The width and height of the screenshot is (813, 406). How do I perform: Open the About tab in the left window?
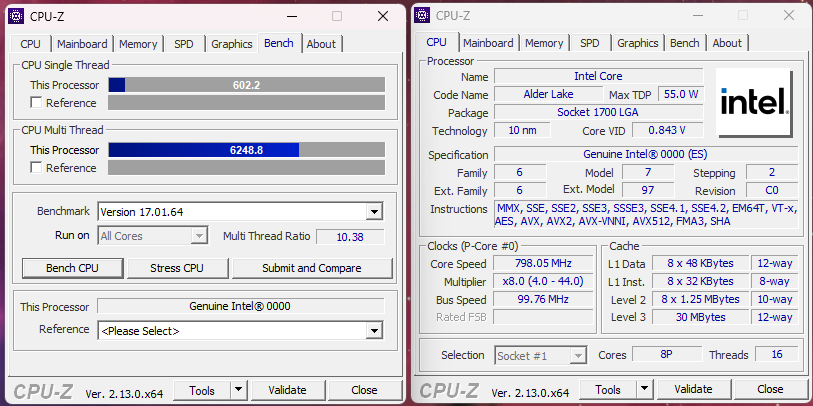(x=321, y=44)
